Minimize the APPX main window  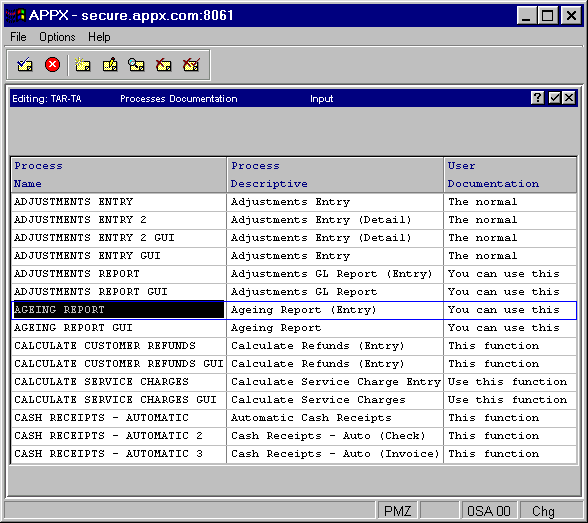[526, 16]
